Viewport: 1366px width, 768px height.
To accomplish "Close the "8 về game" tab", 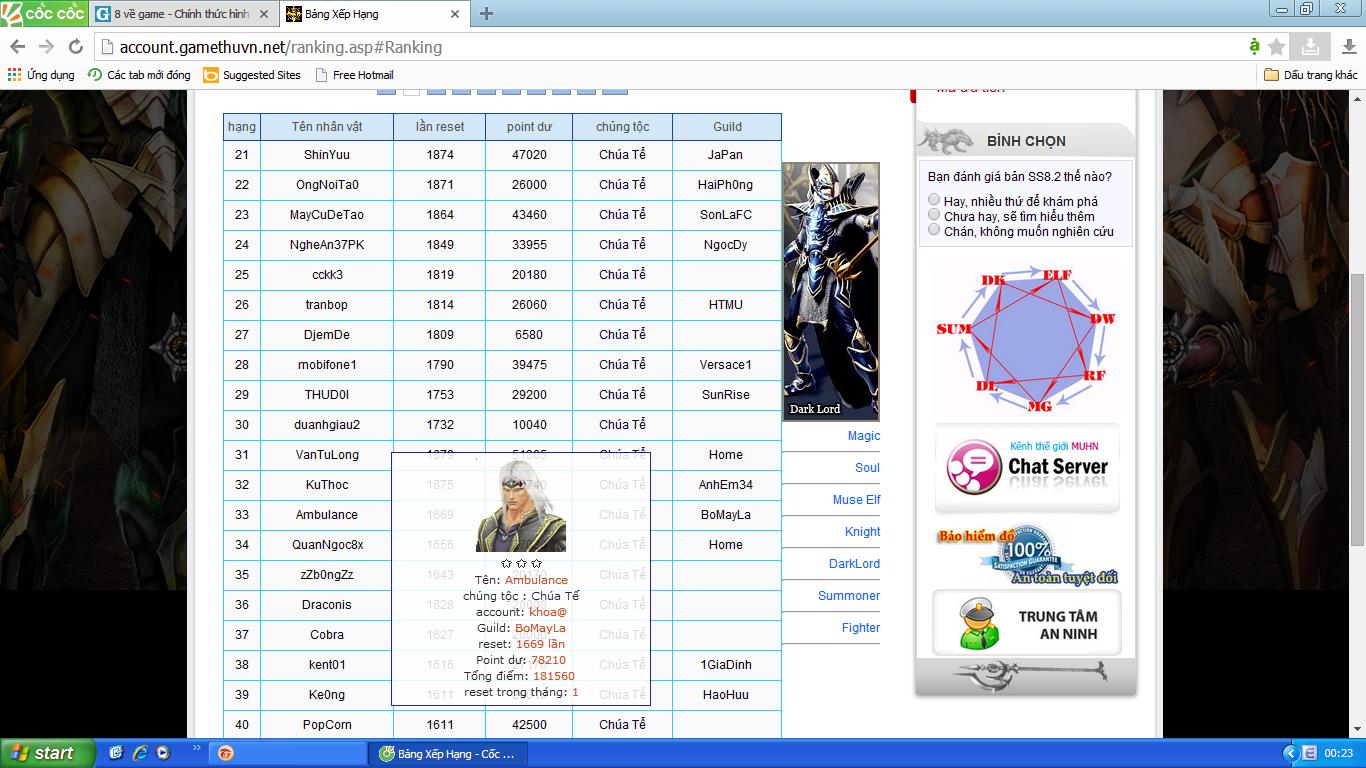I will (264, 14).
